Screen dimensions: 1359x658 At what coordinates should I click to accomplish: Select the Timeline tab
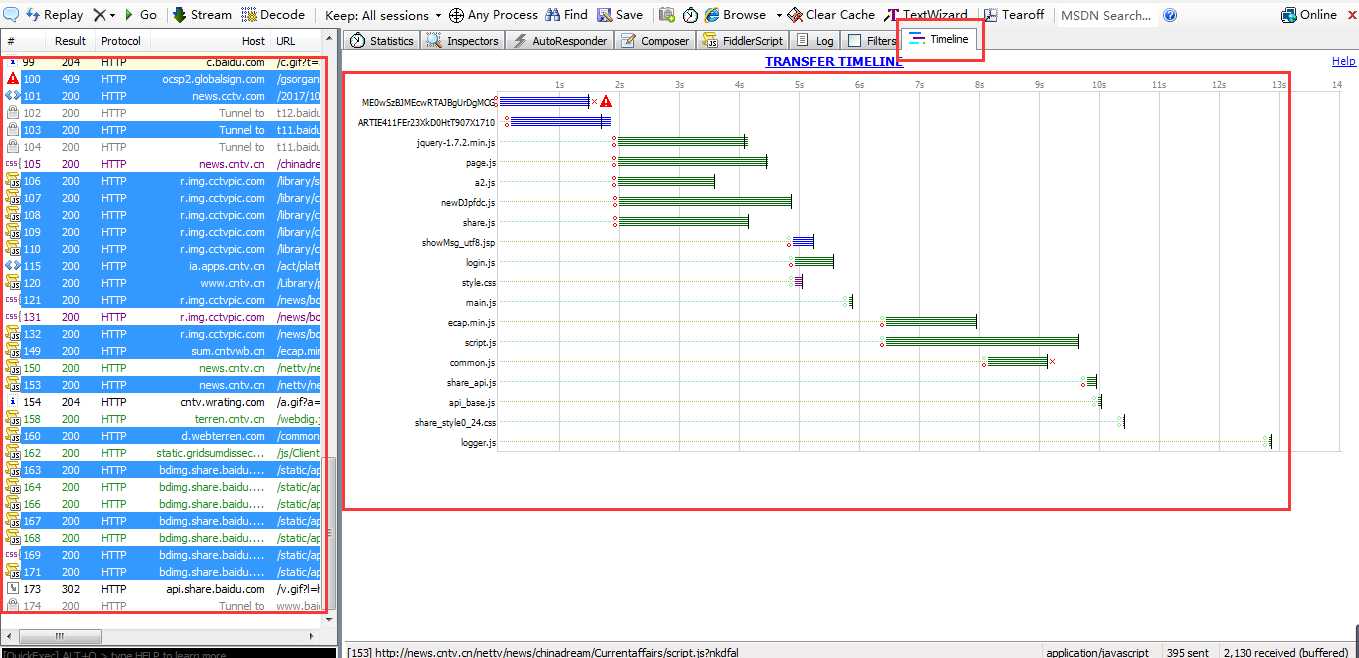point(939,39)
